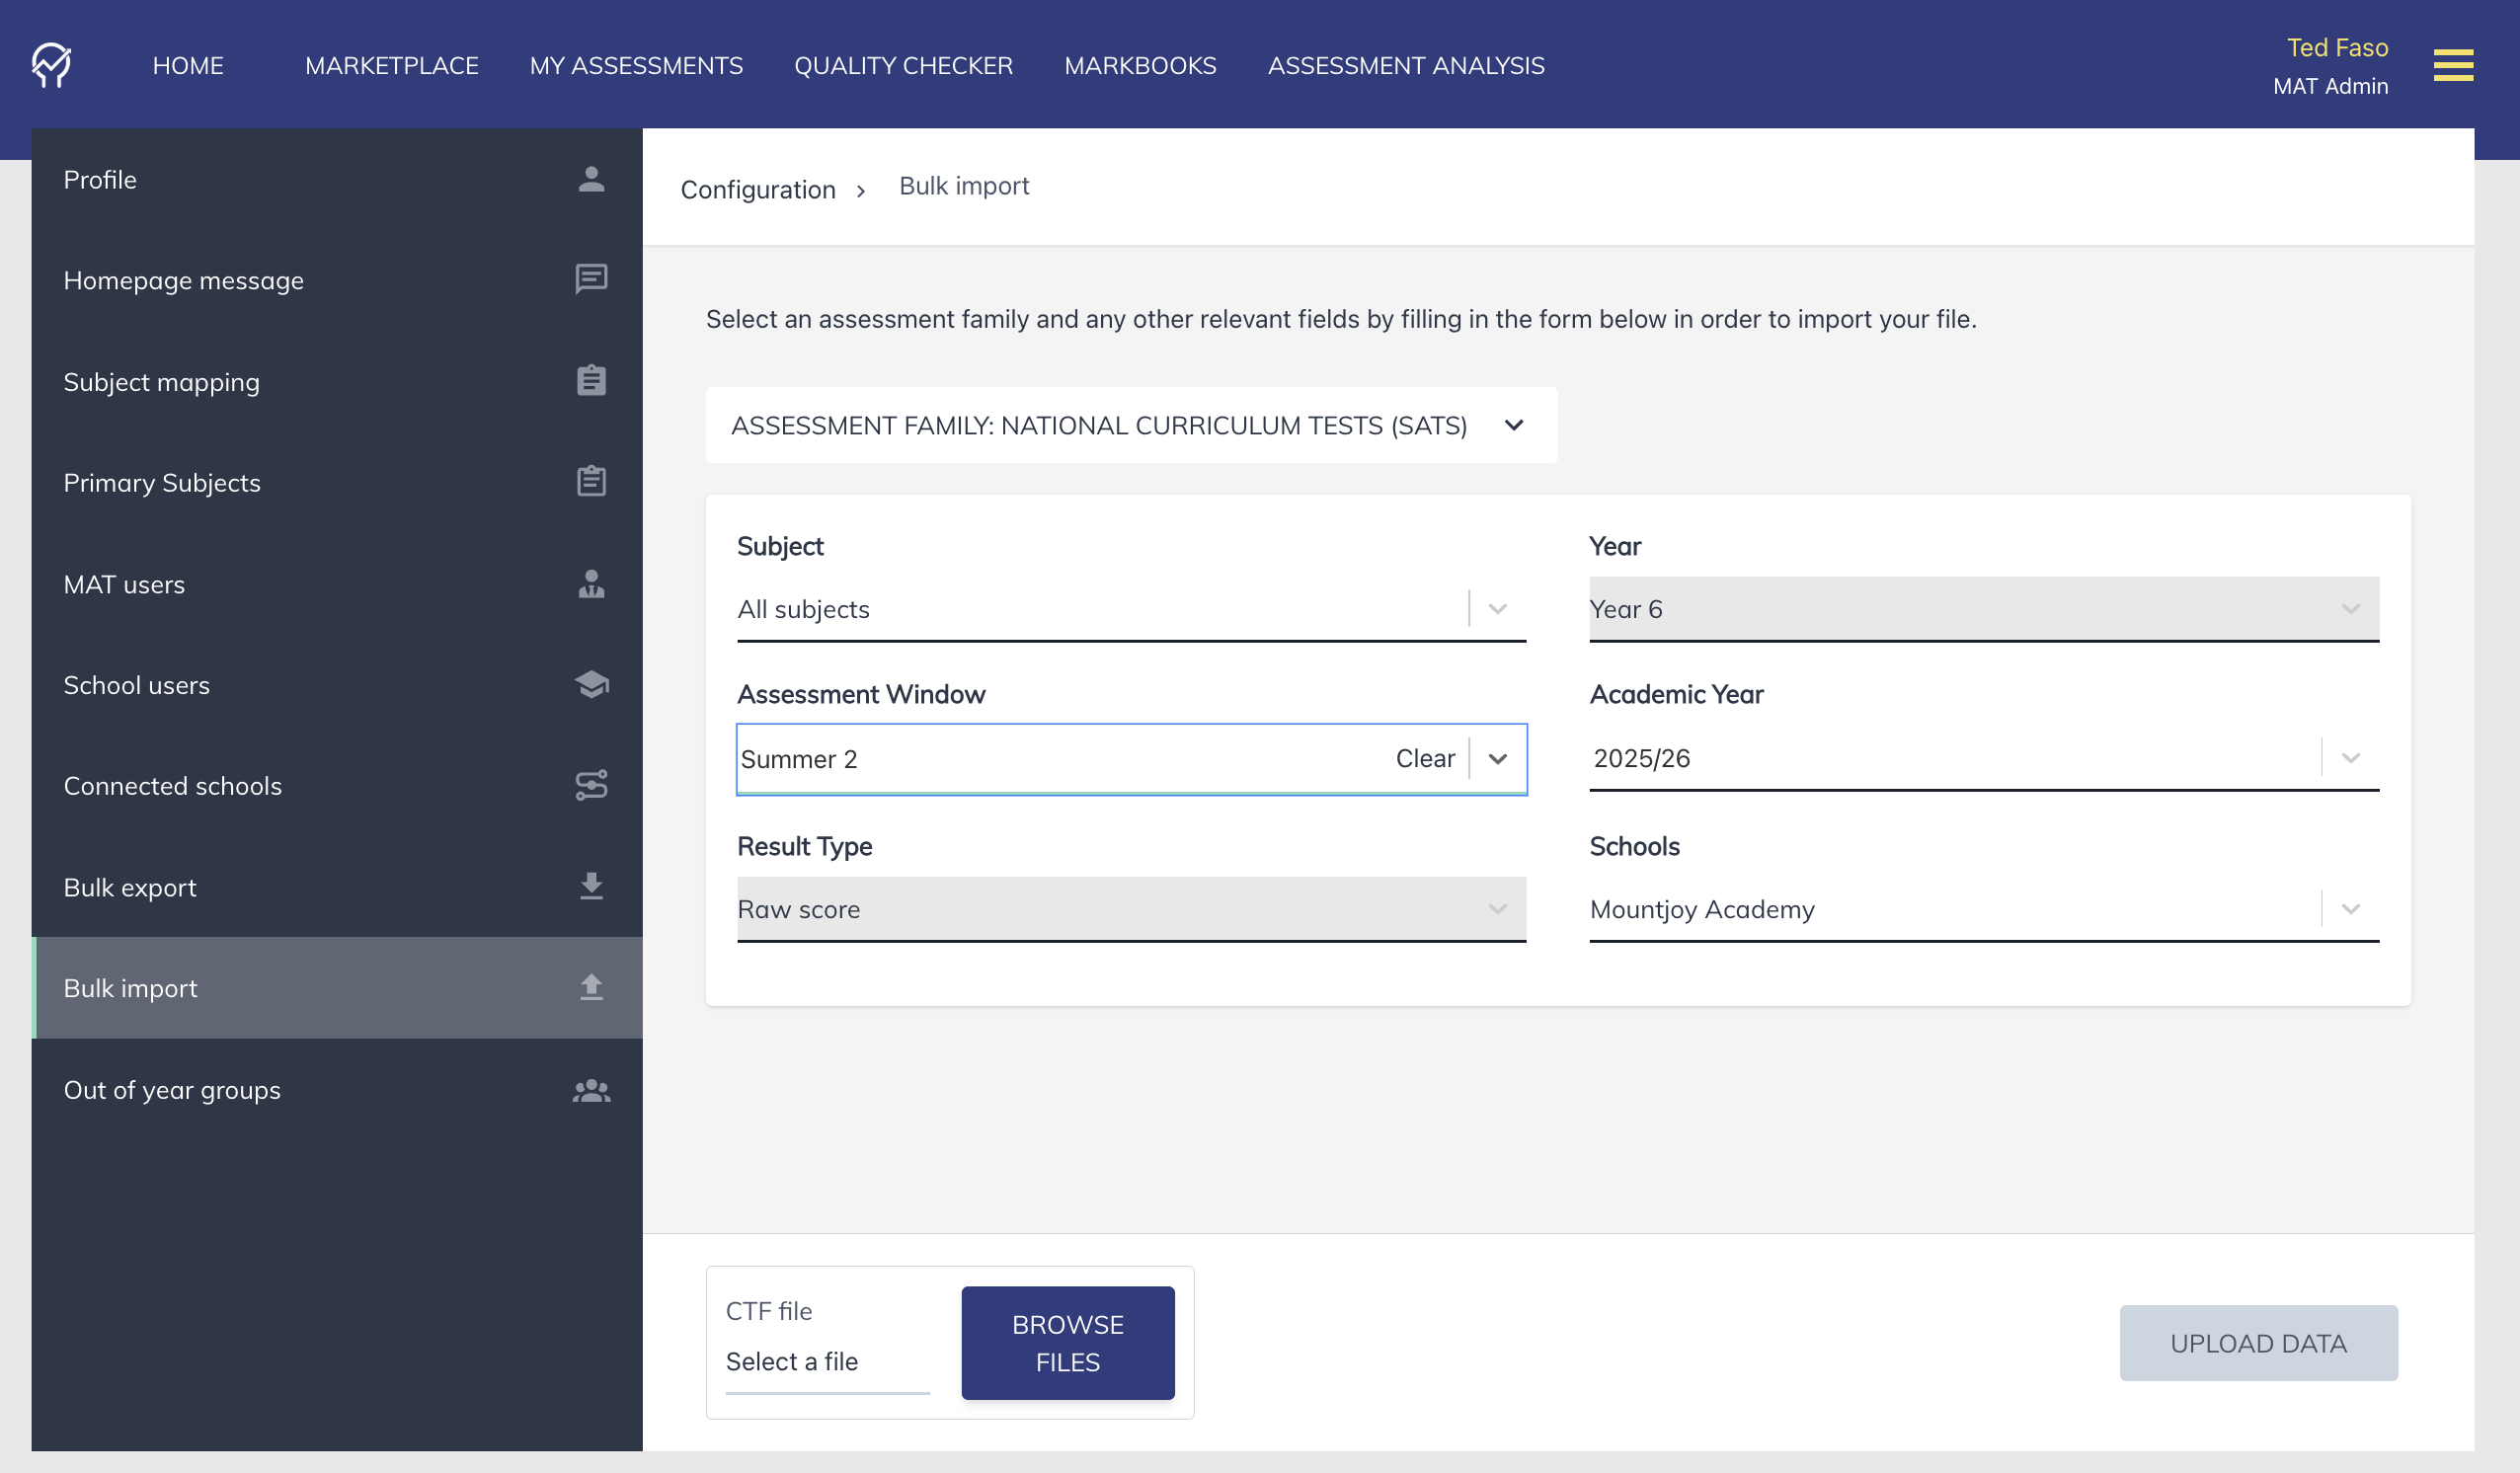Click the BROWSE FILES button
Screen dimensions: 2520x1473
point(1067,1343)
